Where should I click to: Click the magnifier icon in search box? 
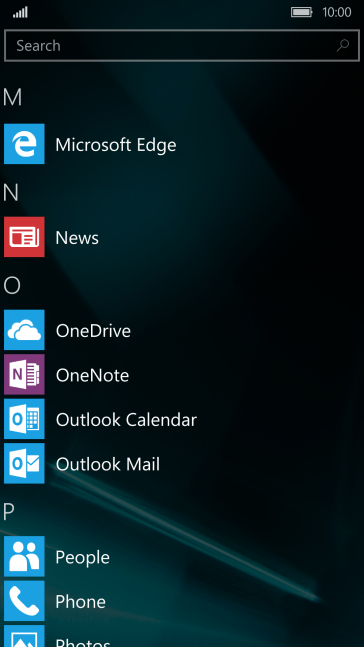[343, 45]
